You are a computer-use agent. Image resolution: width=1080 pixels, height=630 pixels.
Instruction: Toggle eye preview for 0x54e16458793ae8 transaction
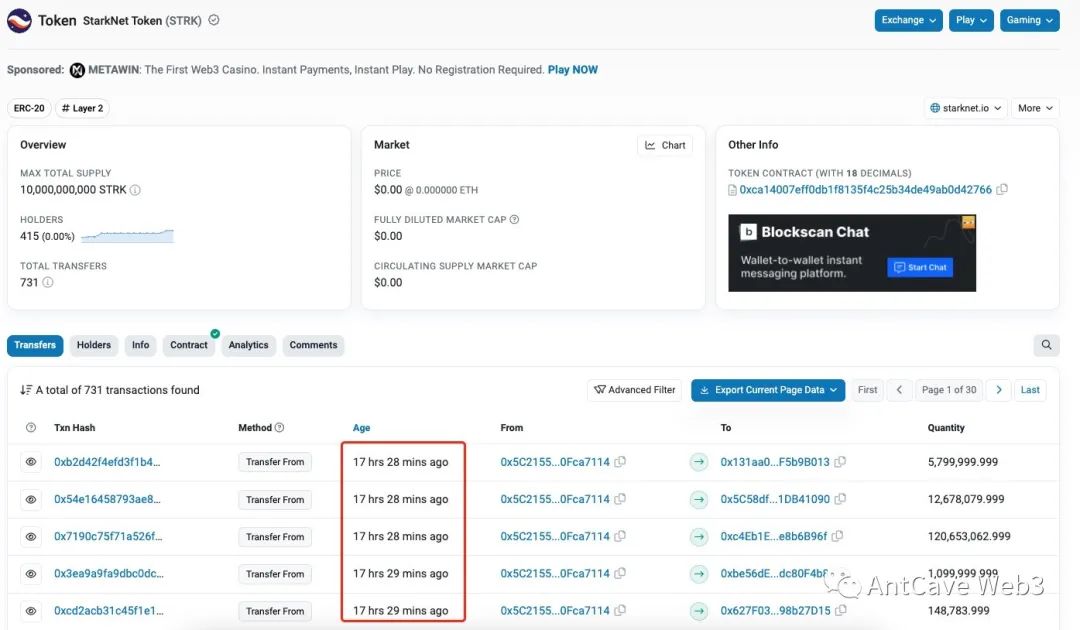pos(31,499)
